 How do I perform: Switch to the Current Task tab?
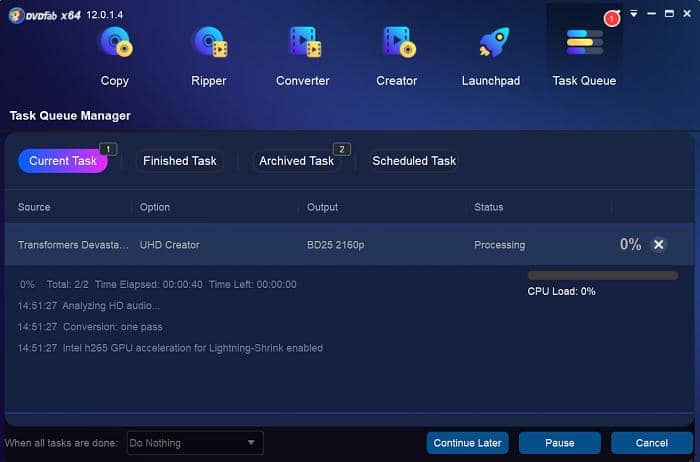click(x=63, y=161)
